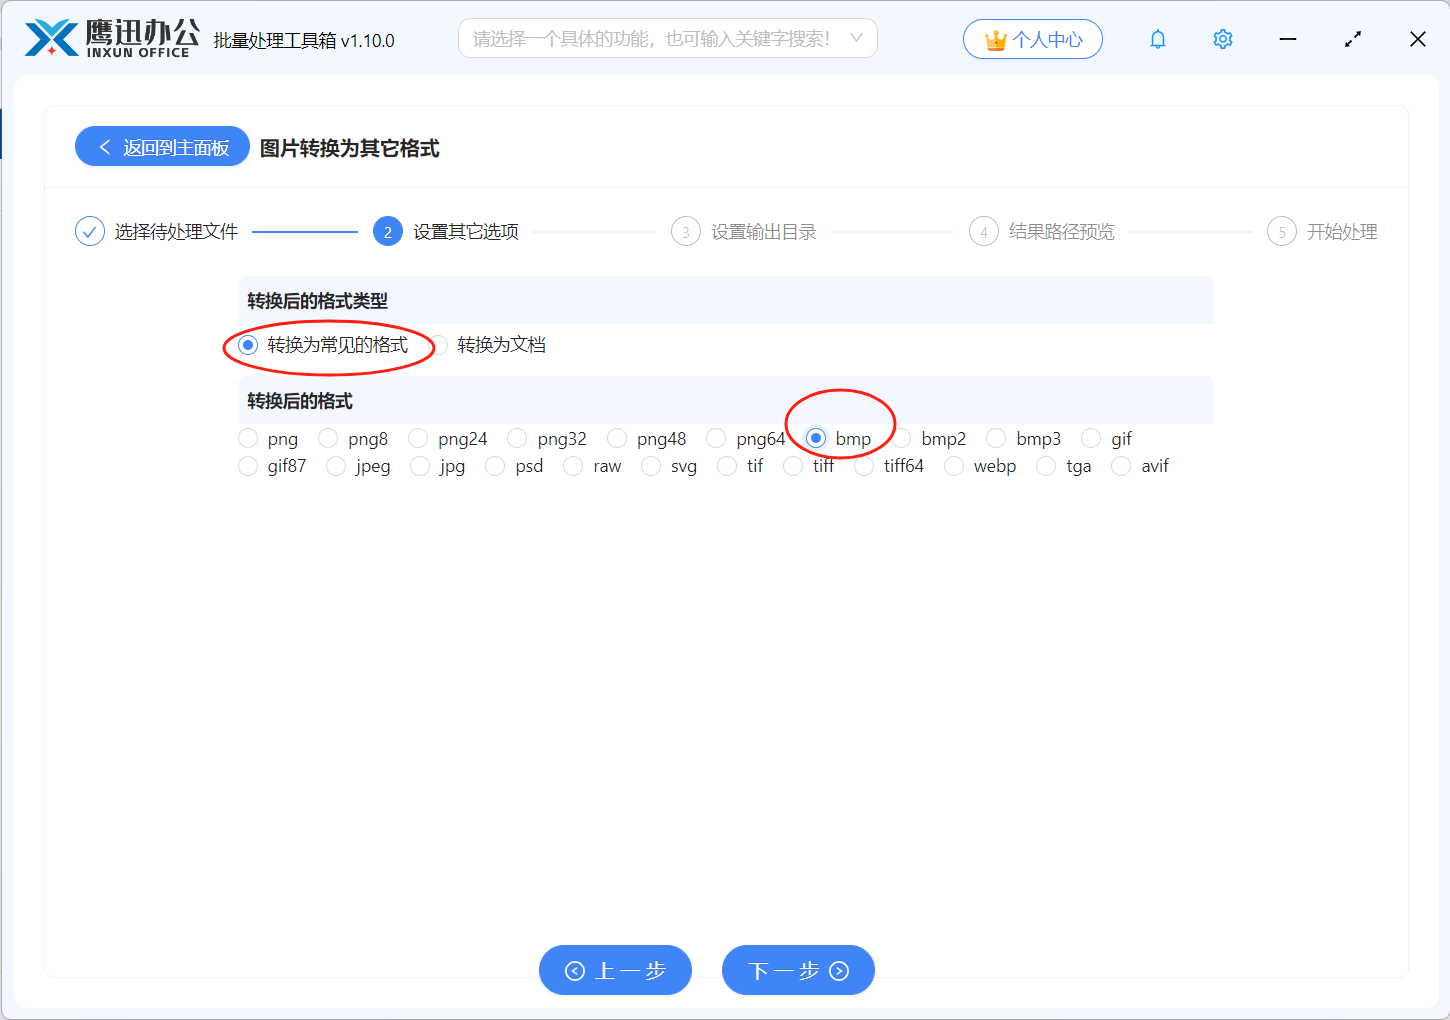Jump to 选择待处理文件 step label

tap(176, 232)
